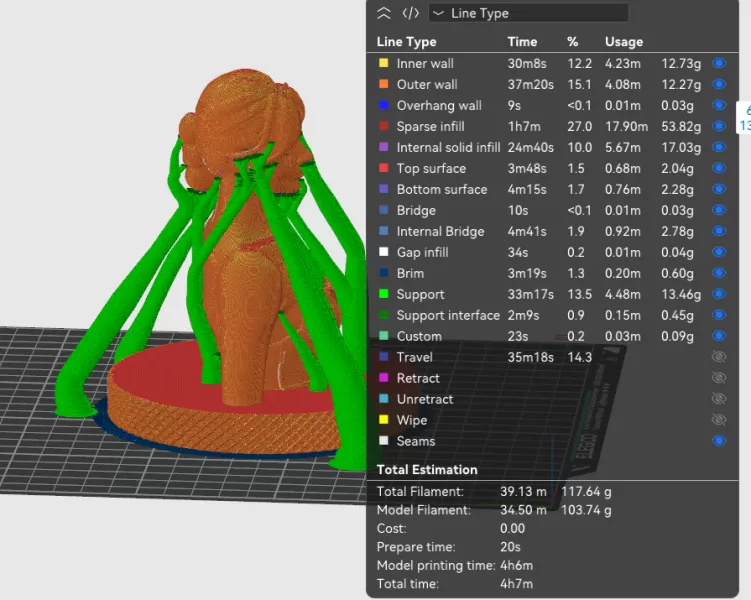Viewport: 751px width, 600px height.
Task: Click the yellow Wipe color swatch
Action: pos(384,420)
